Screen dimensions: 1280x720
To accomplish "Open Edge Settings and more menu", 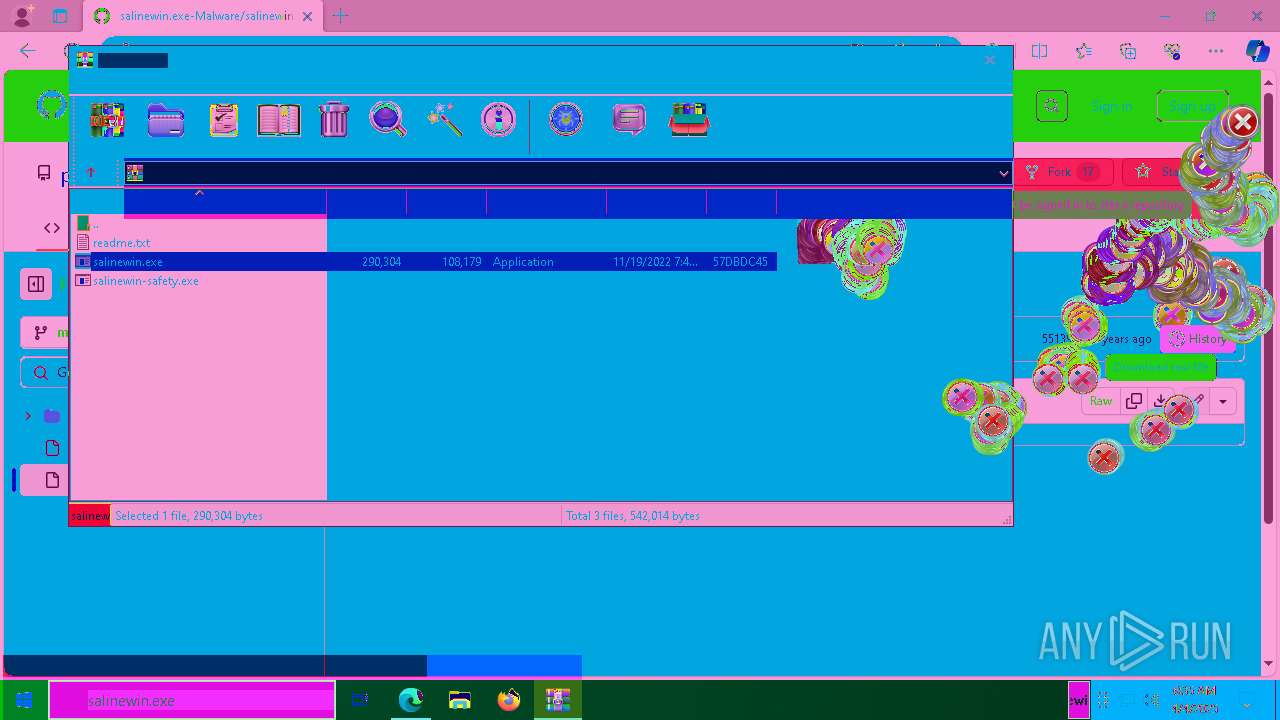I will coord(1216,51).
